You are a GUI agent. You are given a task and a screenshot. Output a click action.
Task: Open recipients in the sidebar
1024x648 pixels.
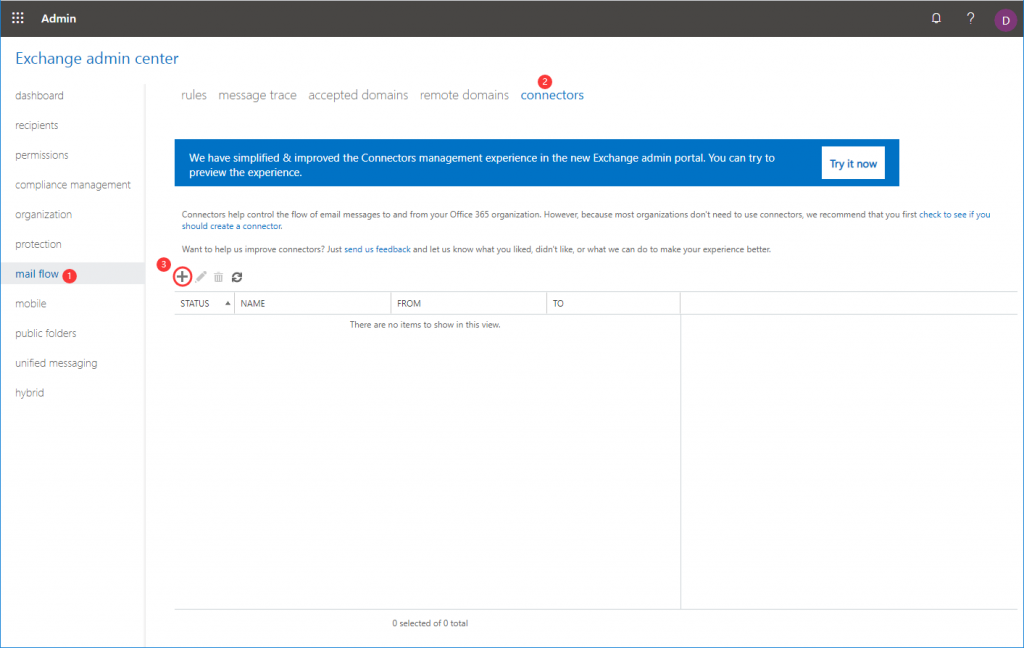click(37, 125)
